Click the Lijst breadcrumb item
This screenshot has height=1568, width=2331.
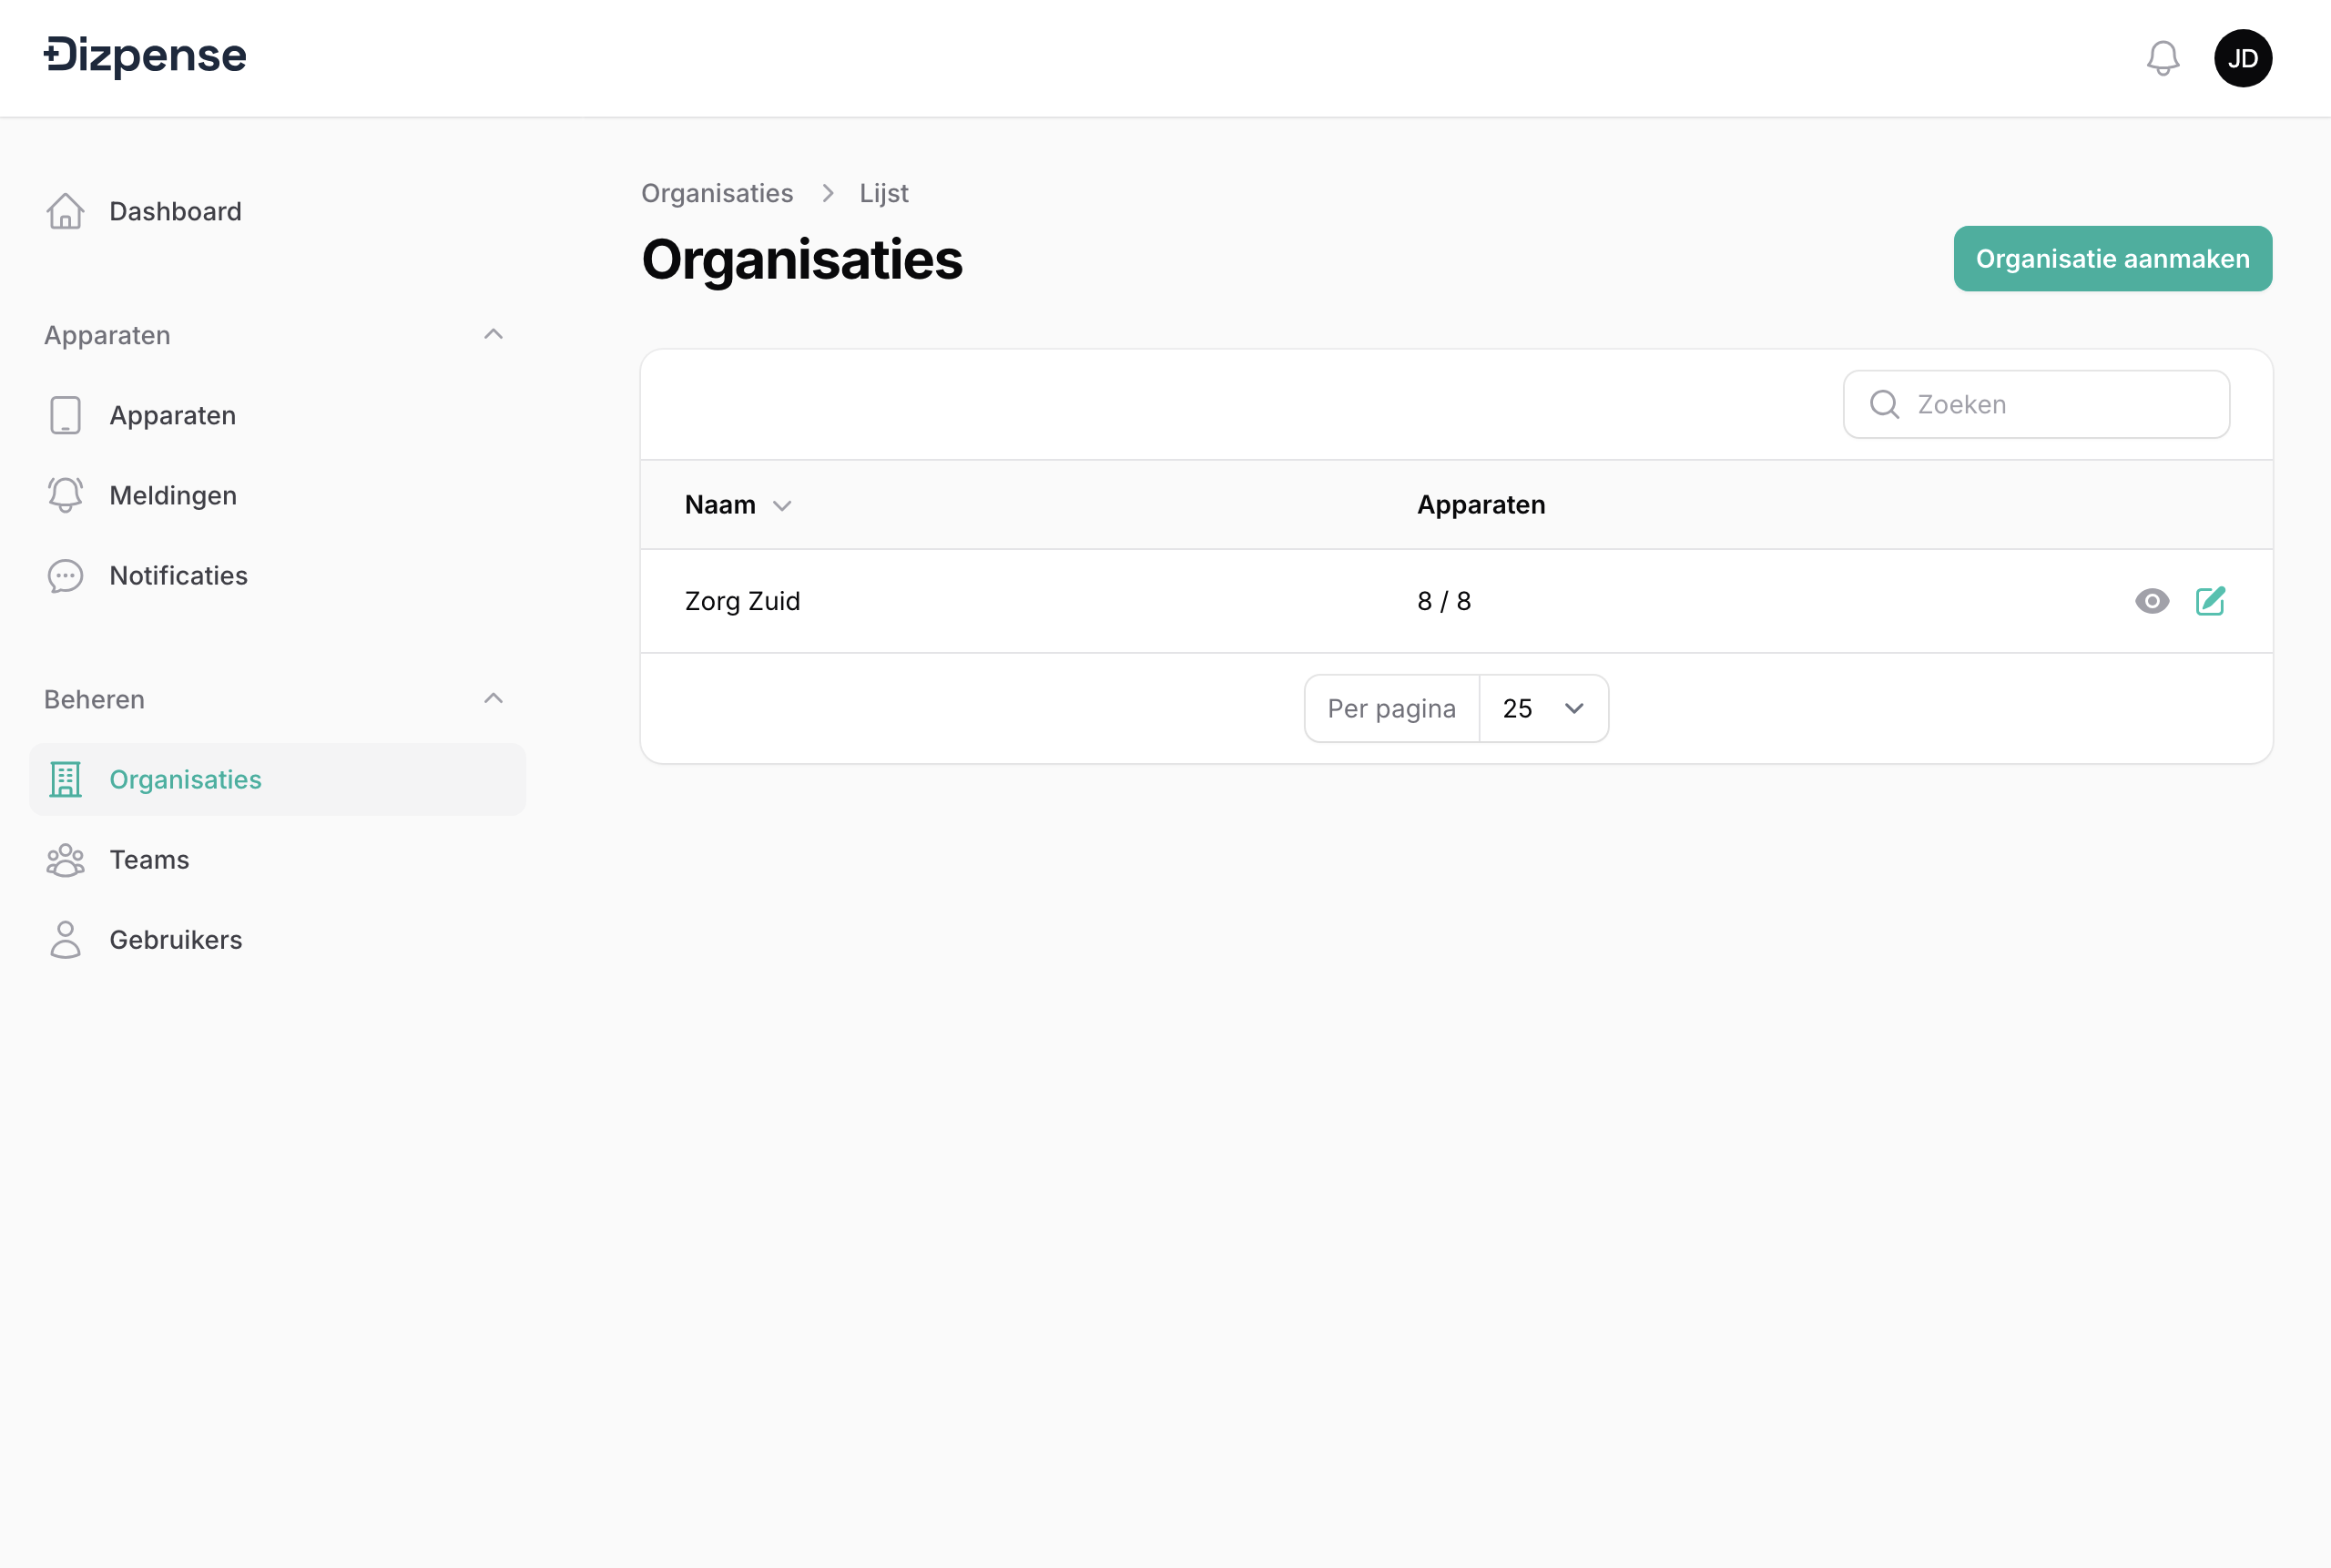[x=884, y=192]
